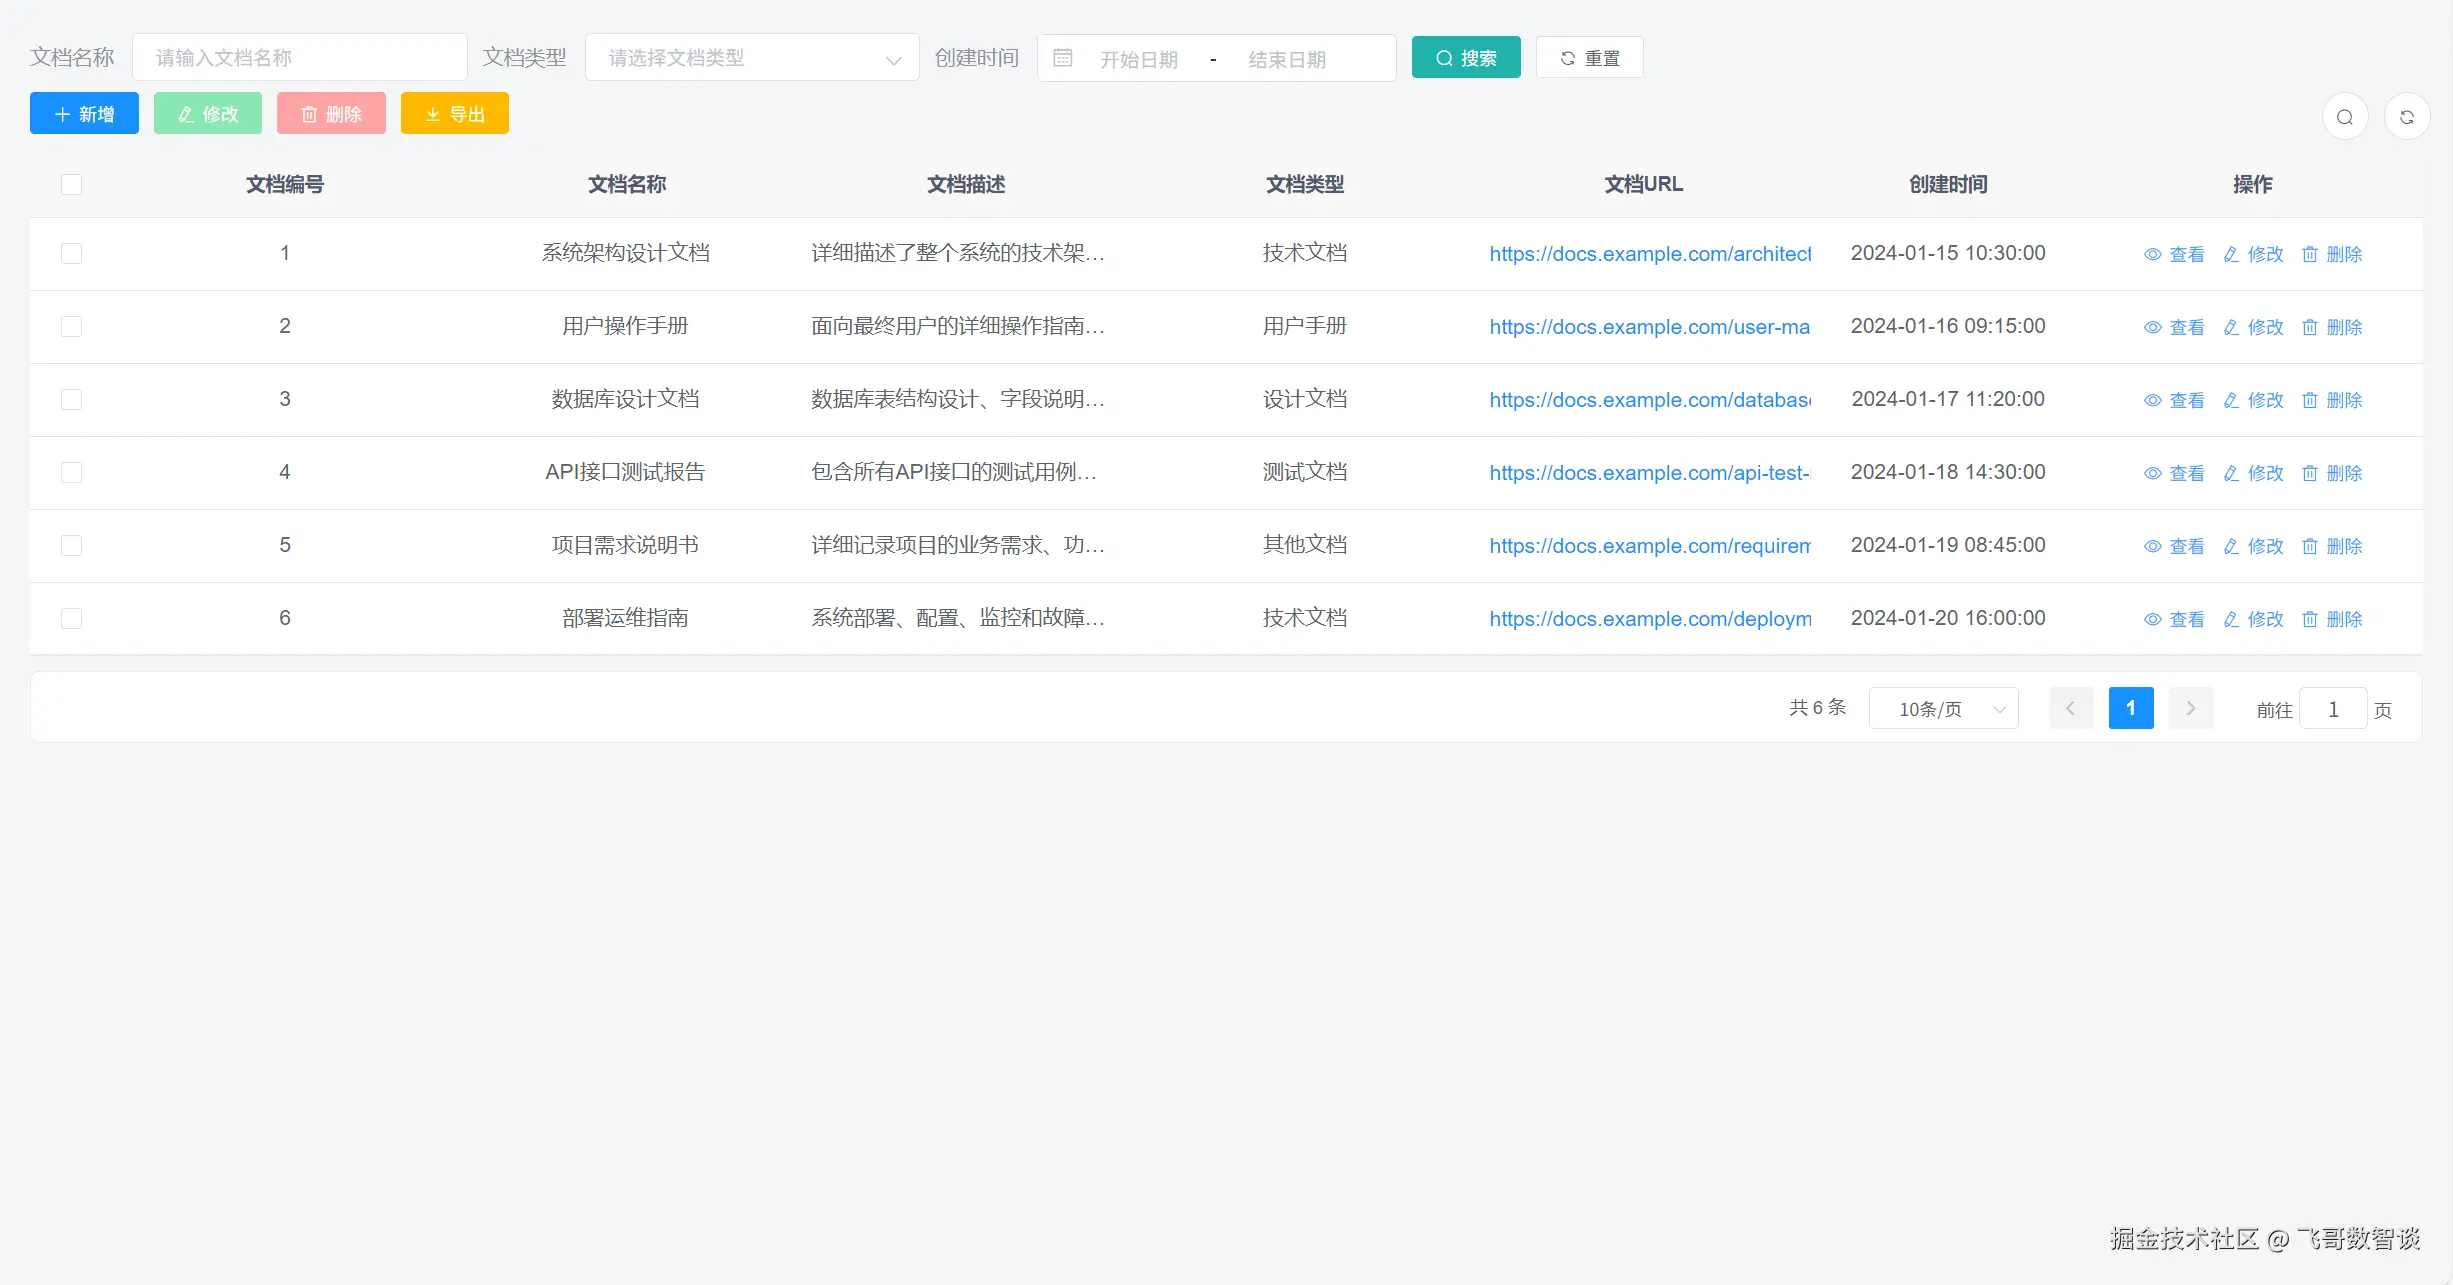Image resolution: width=2453 pixels, height=1285 pixels.
Task: Click the 重置 reset button
Action: click(1589, 57)
